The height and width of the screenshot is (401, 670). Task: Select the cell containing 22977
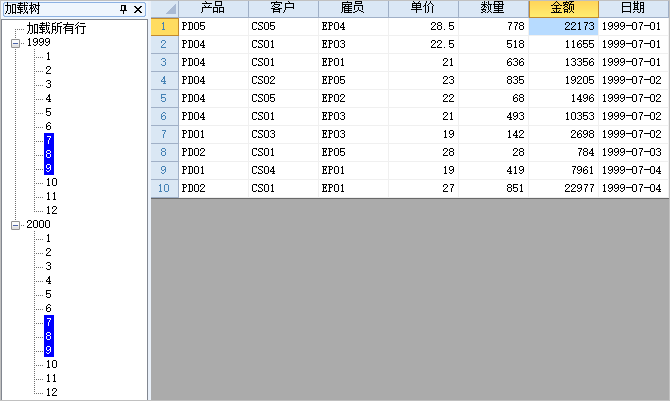tap(563, 188)
